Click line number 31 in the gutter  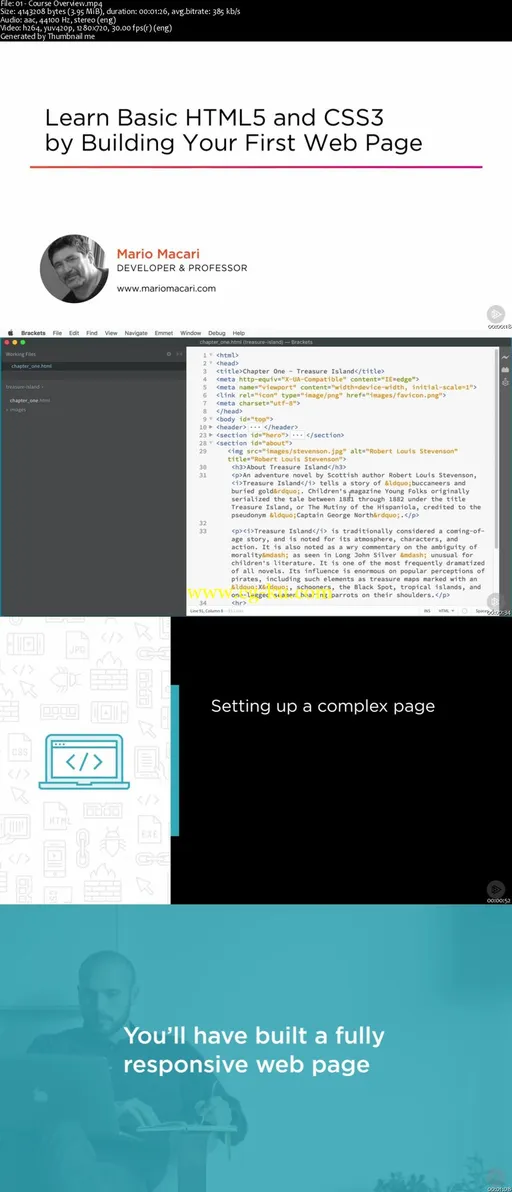(x=203, y=475)
